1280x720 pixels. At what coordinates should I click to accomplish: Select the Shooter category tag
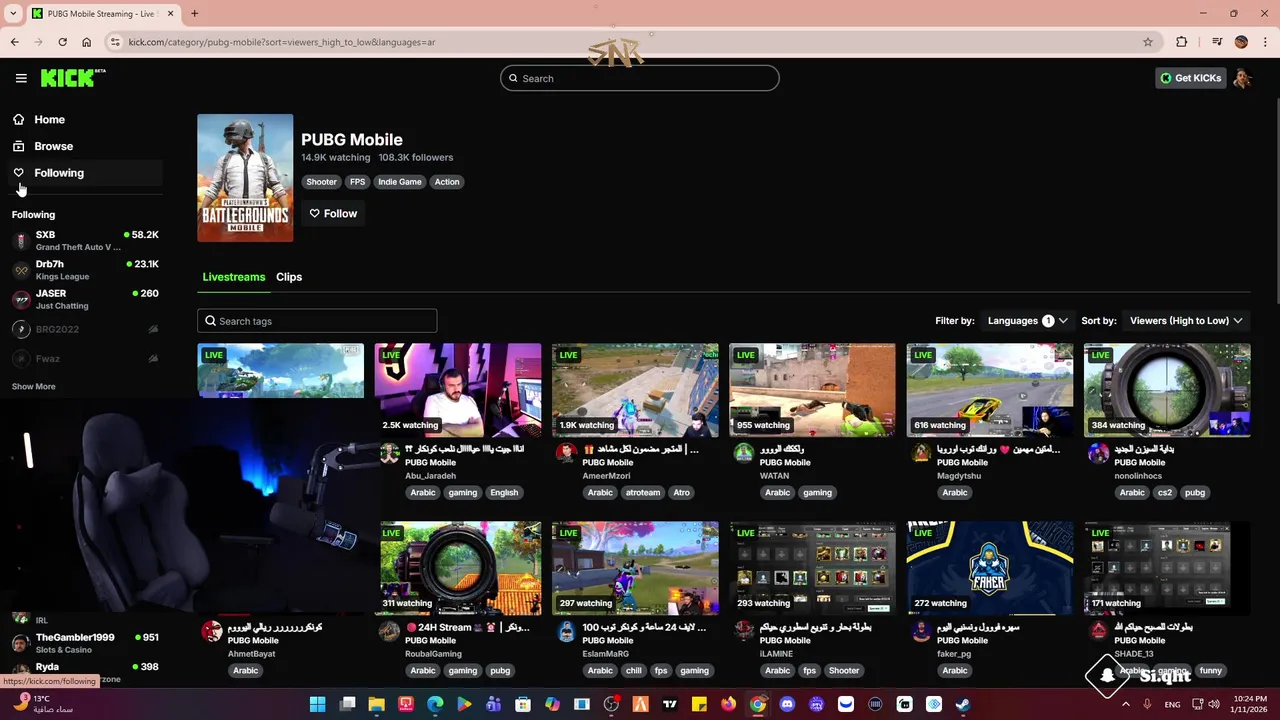(x=321, y=182)
